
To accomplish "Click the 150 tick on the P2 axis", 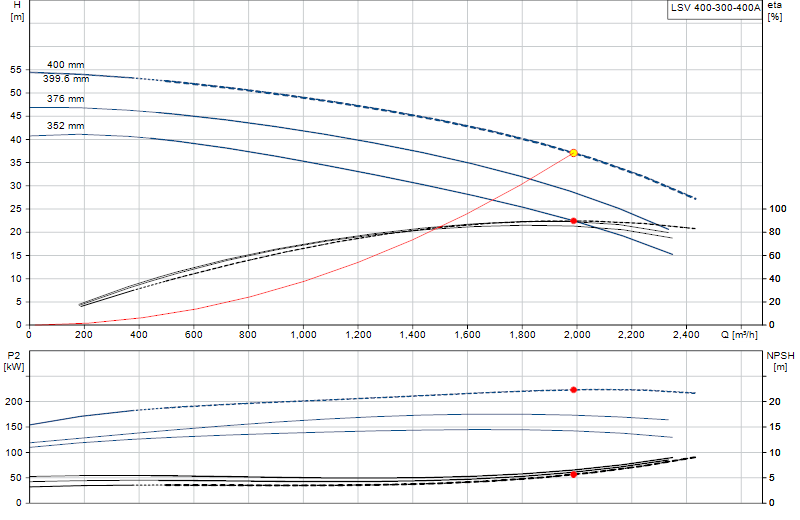I will (14, 427).
